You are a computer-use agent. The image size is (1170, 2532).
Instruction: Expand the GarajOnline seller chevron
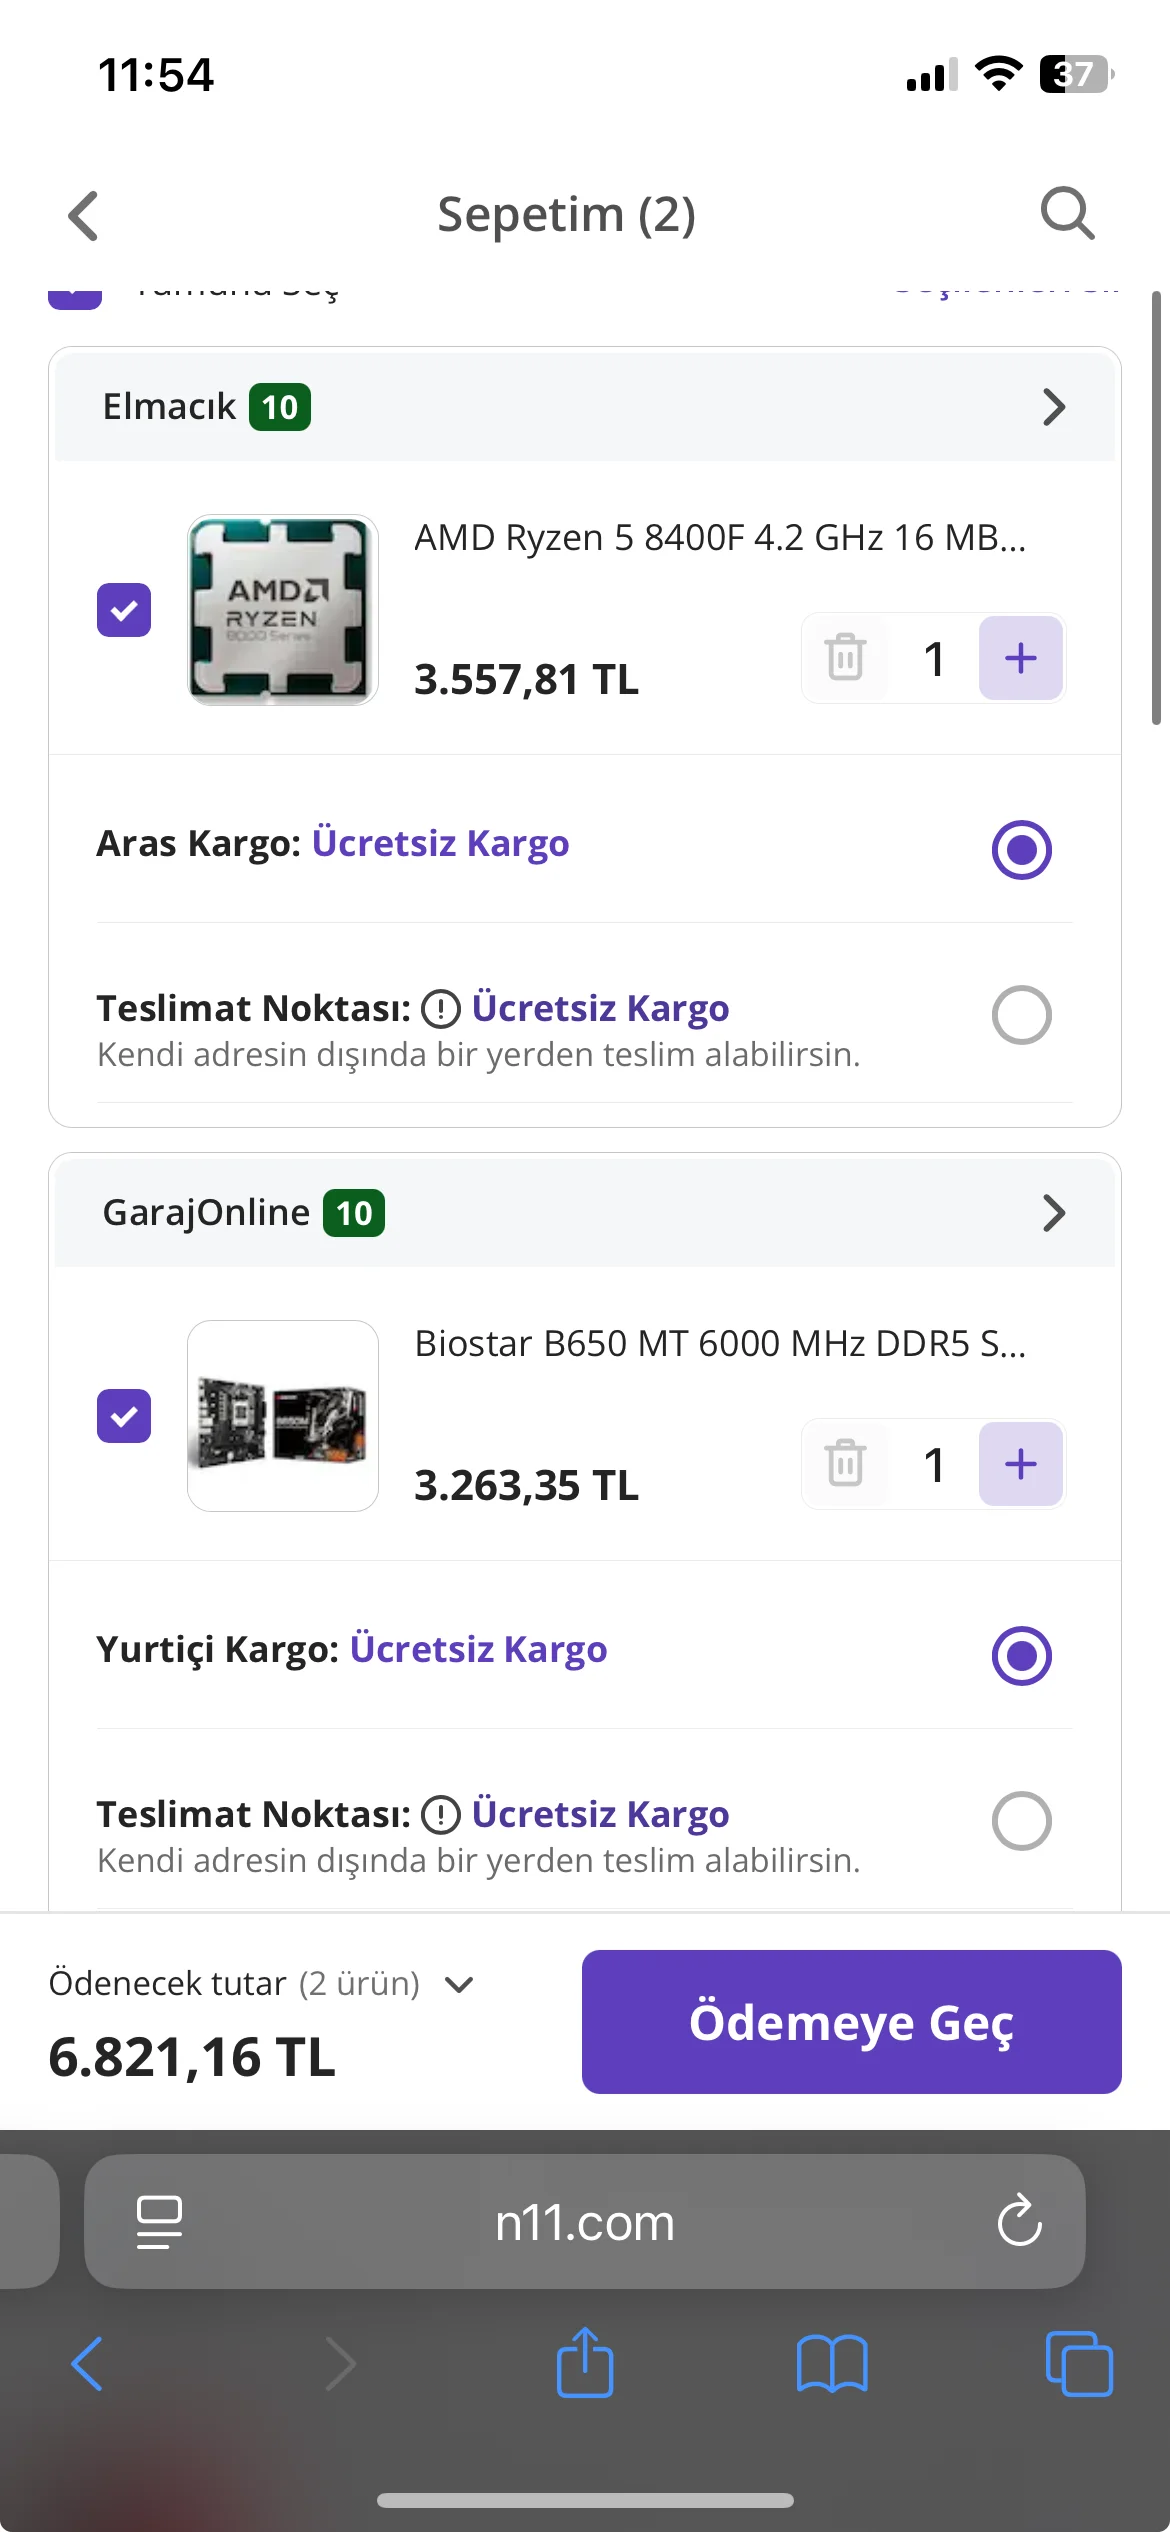click(1054, 1213)
